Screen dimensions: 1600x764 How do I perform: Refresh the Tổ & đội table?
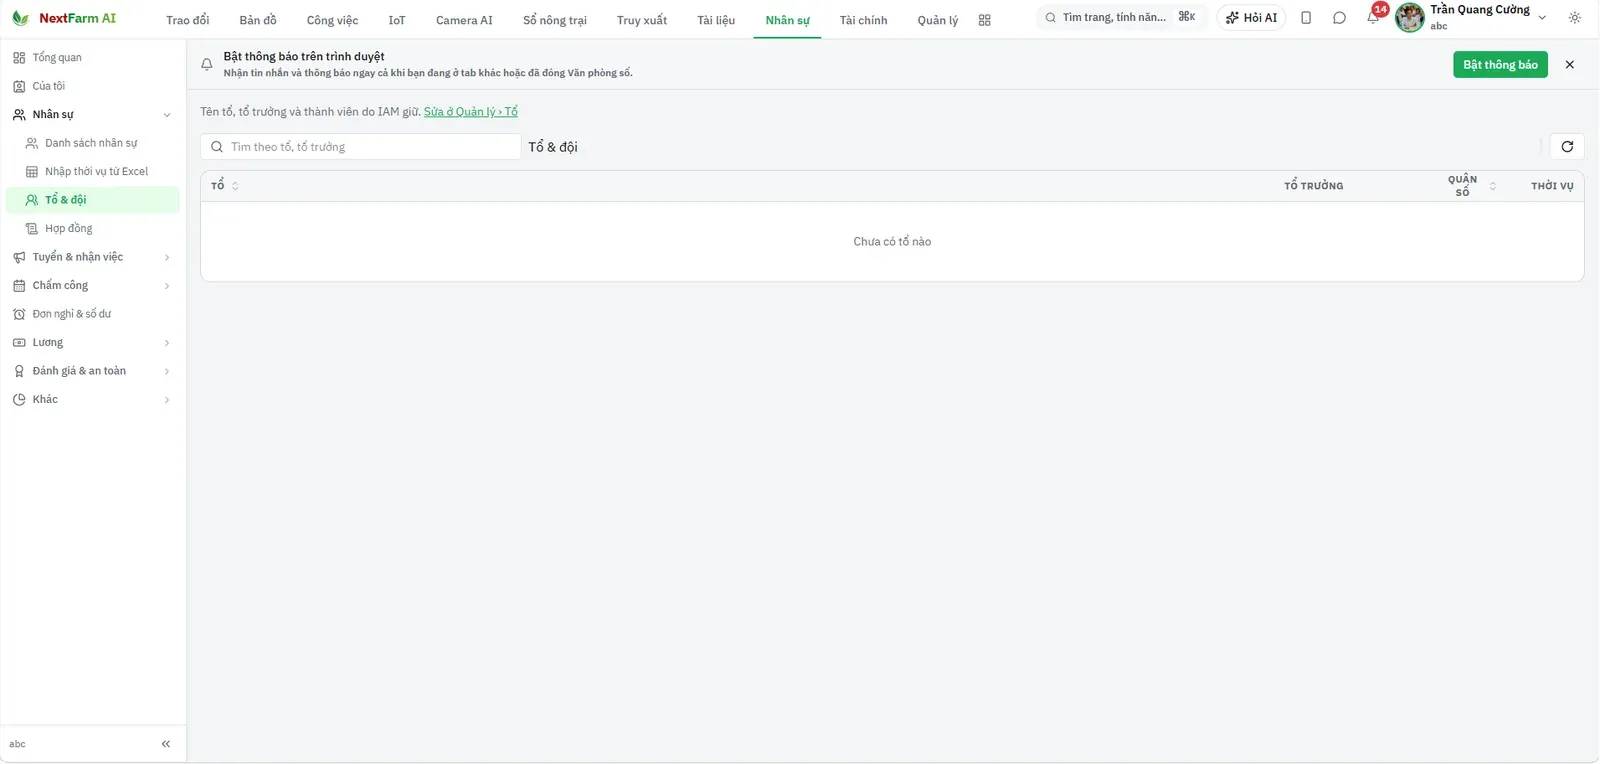click(1567, 147)
